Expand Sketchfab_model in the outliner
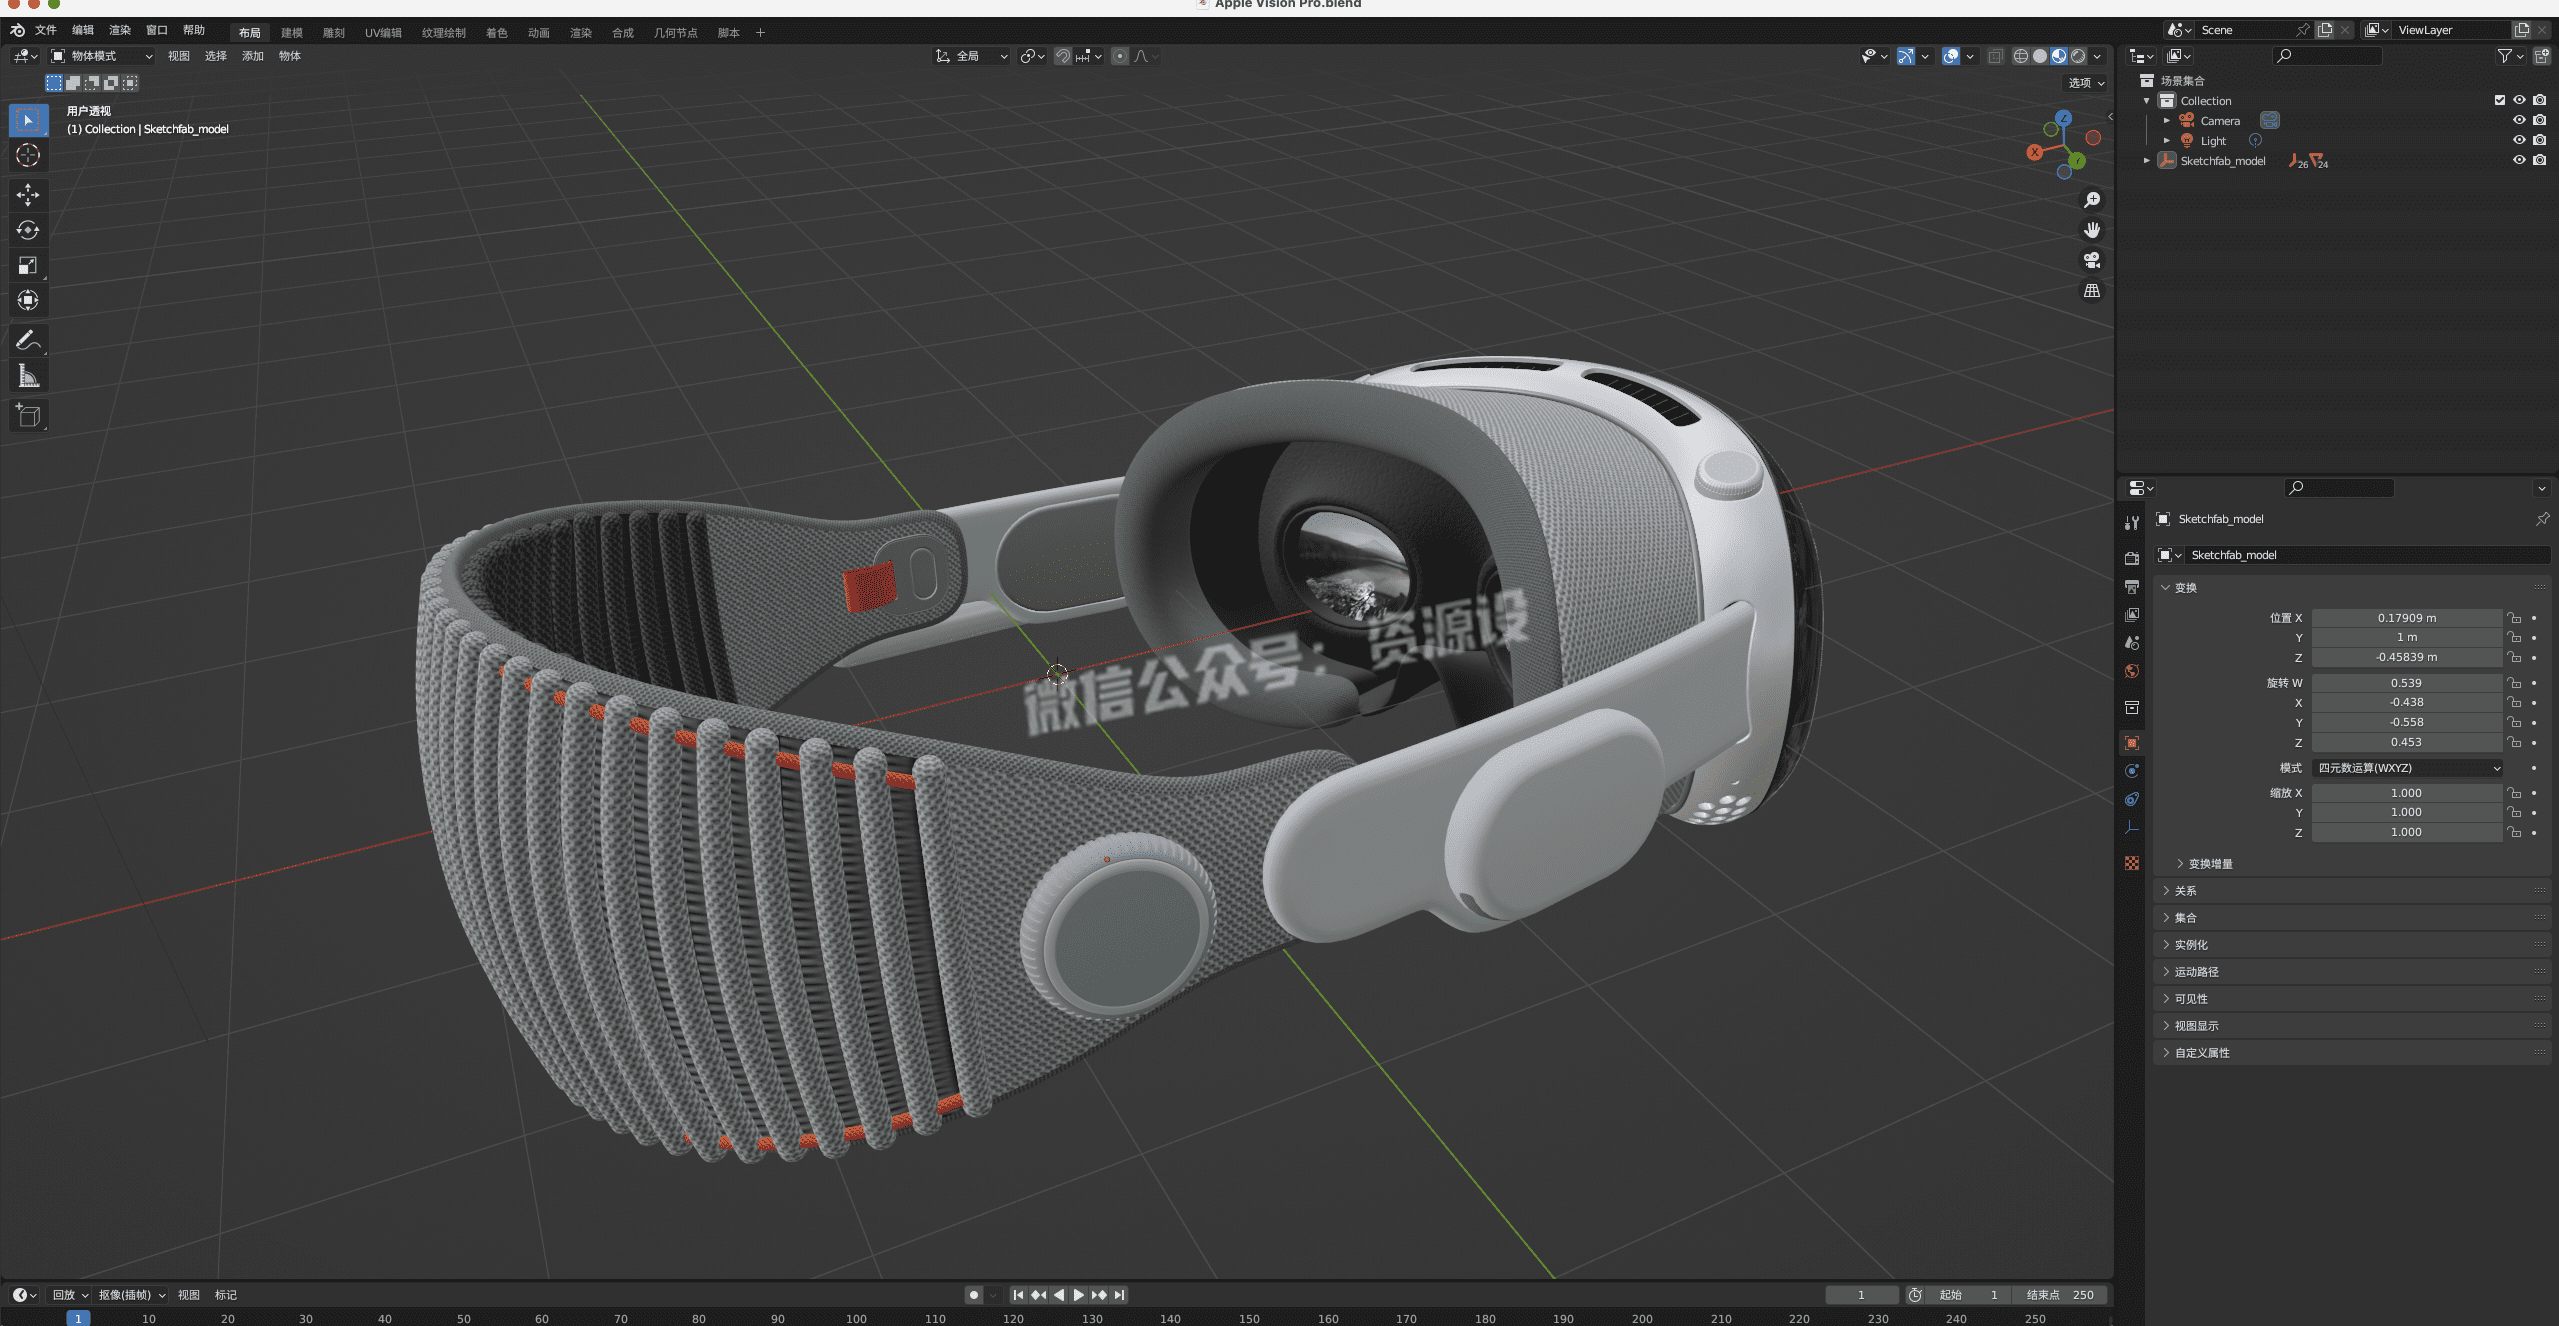 click(x=2146, y=160)
